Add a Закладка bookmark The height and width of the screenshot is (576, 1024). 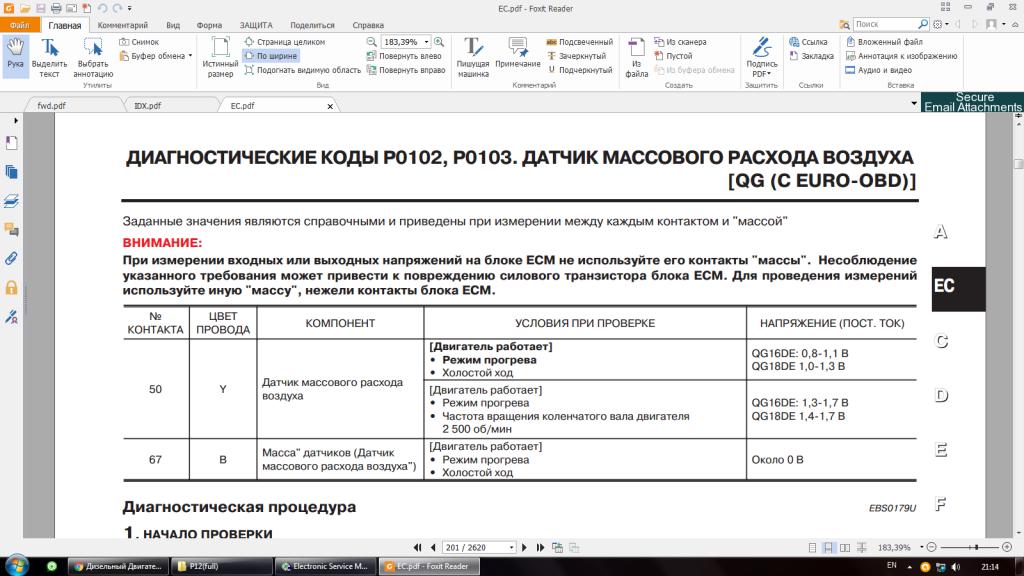[x=811, y=56]
